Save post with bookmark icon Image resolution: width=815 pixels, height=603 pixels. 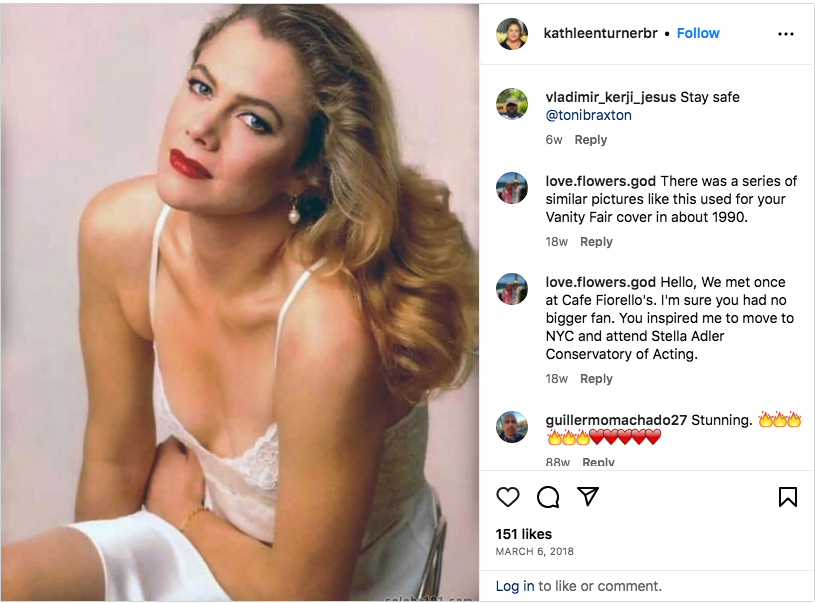(787, 497)
